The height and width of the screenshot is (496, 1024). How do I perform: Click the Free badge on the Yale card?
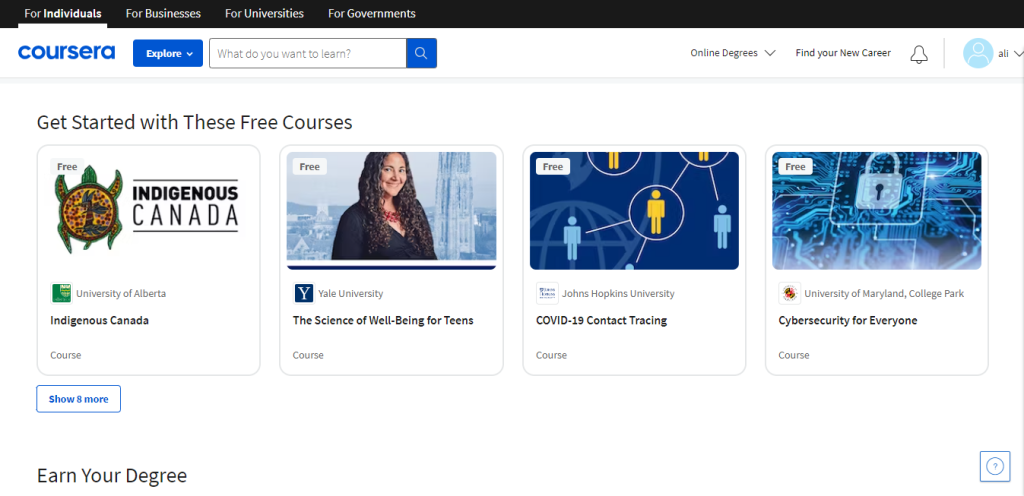tap(310, 166)
